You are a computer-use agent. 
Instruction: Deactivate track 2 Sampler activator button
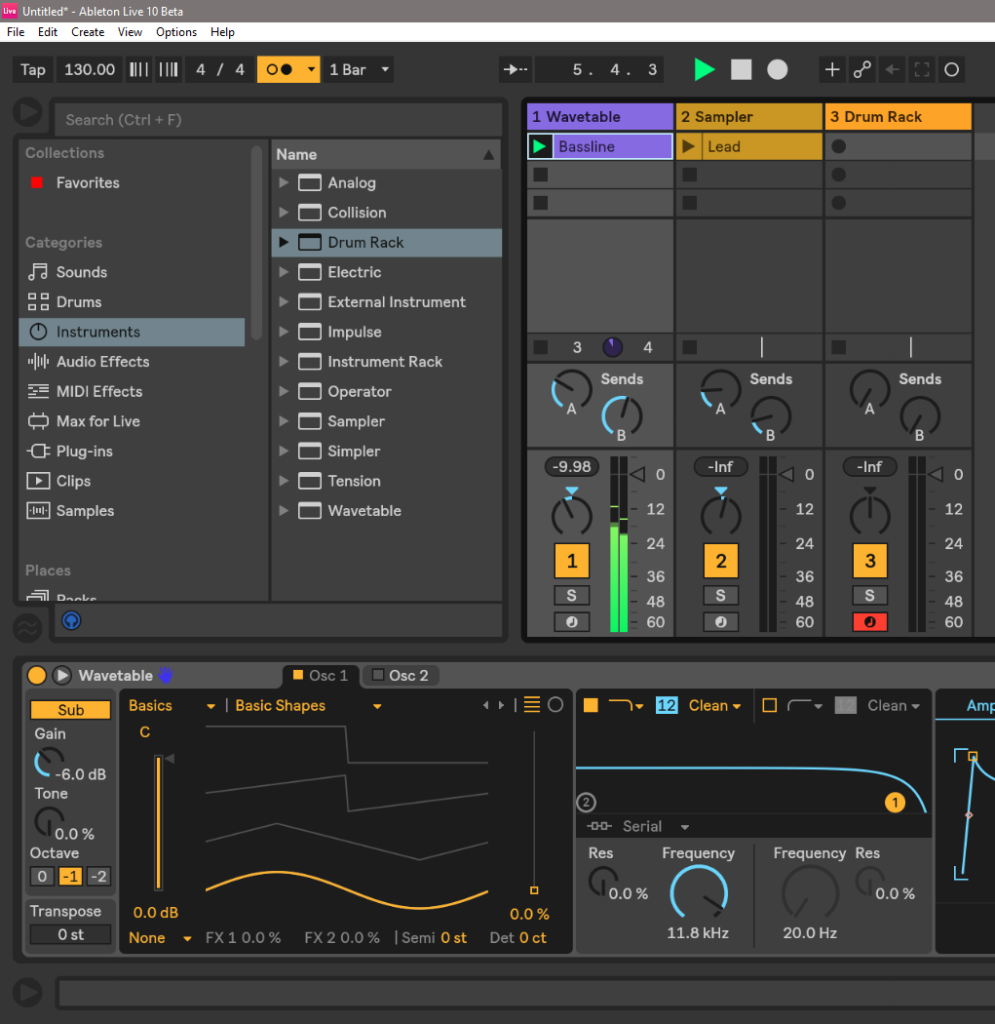(x=720, y=561)
